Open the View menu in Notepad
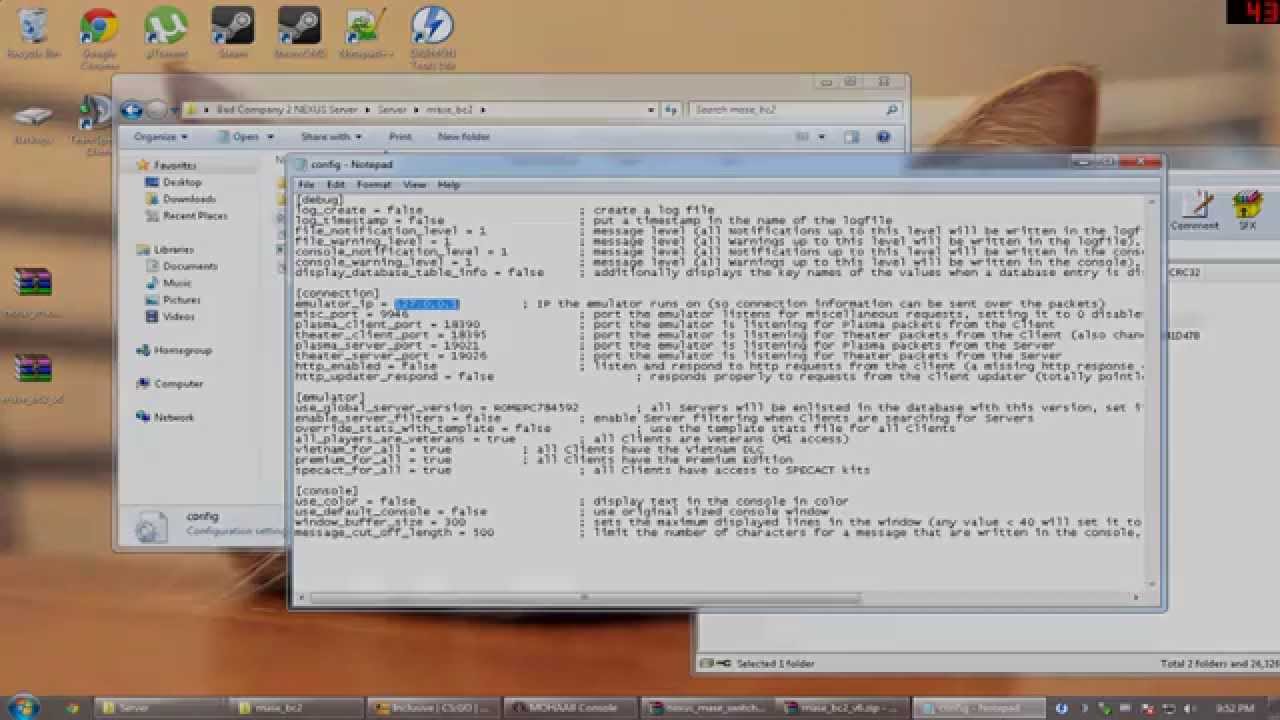1280x720 pixels. click(414, 185)
